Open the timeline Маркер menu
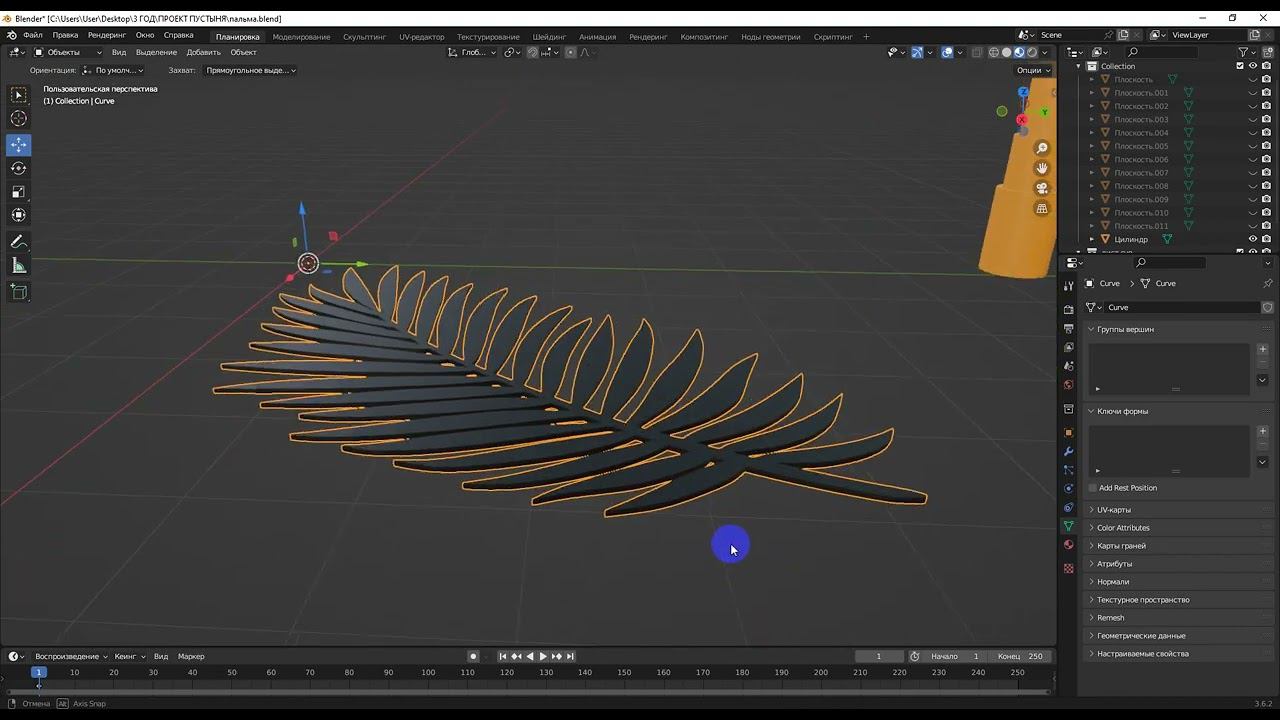 (x=191, y=656)
